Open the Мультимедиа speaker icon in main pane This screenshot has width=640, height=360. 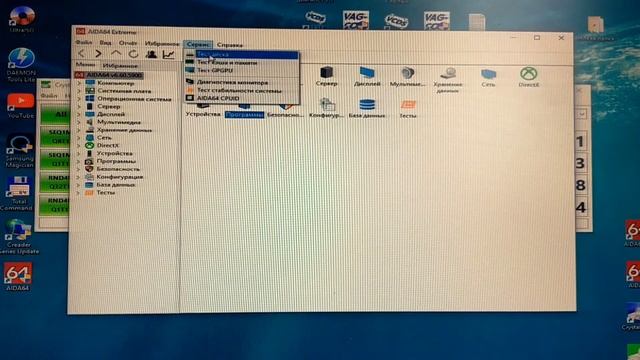click(x=407, y=76)
